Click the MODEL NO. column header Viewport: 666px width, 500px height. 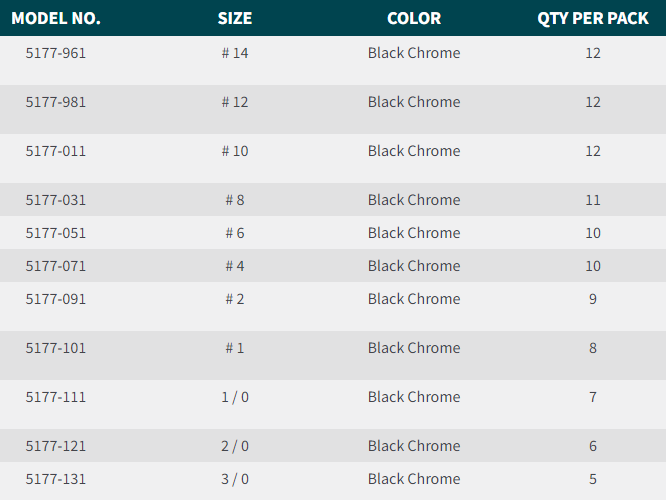[56, 18]
